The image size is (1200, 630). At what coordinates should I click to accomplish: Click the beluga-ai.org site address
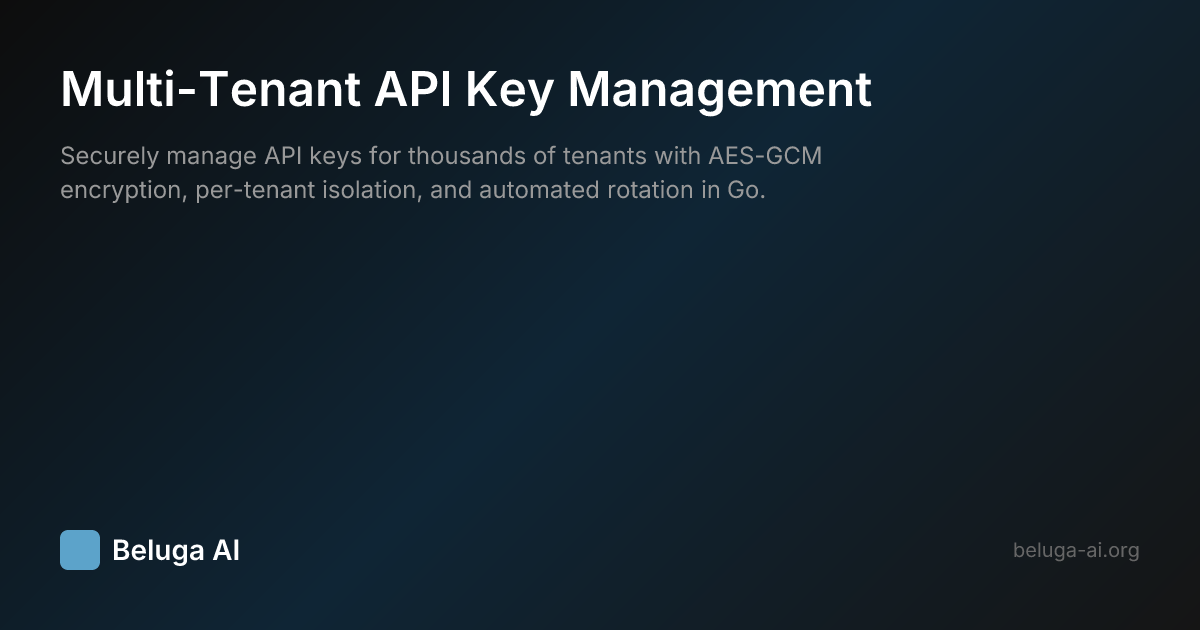[x=1076, y=550]
